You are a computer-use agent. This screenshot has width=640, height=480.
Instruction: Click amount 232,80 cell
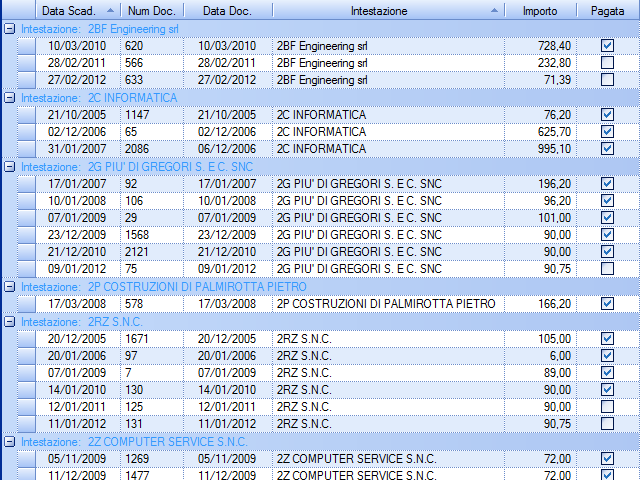click(540, 63)
